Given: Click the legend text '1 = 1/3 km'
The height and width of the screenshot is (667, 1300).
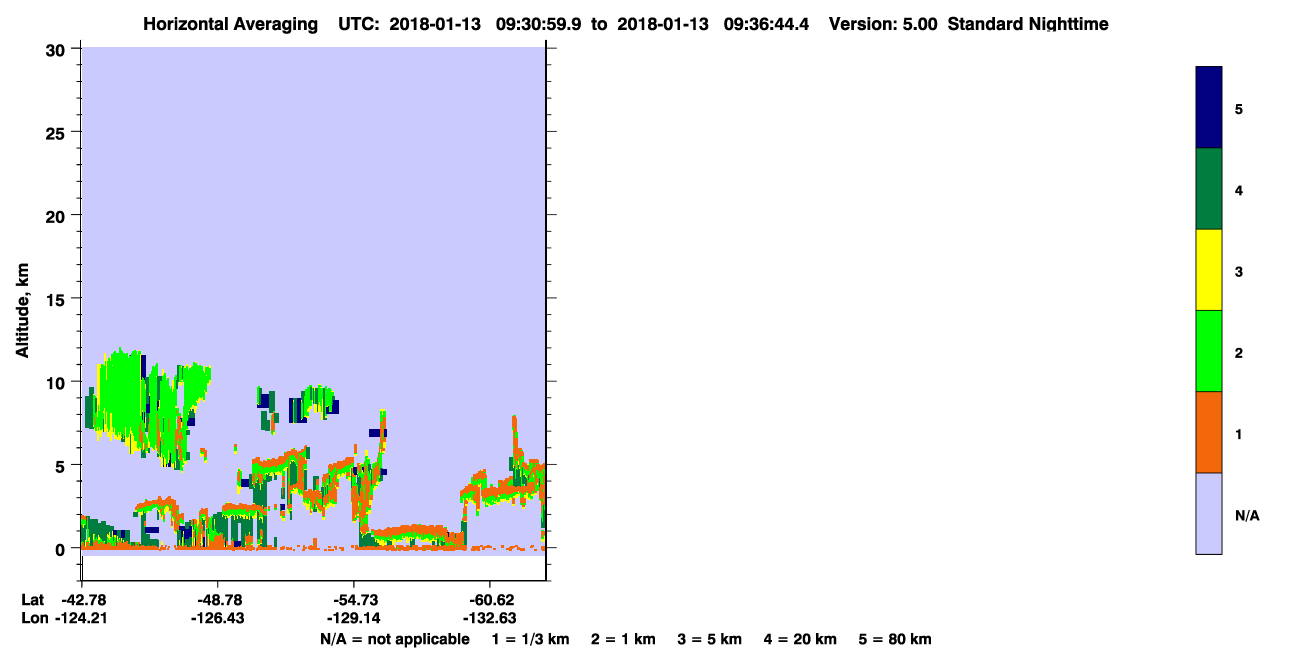Looking at the screenshot, I should click(x=530, y=639).
